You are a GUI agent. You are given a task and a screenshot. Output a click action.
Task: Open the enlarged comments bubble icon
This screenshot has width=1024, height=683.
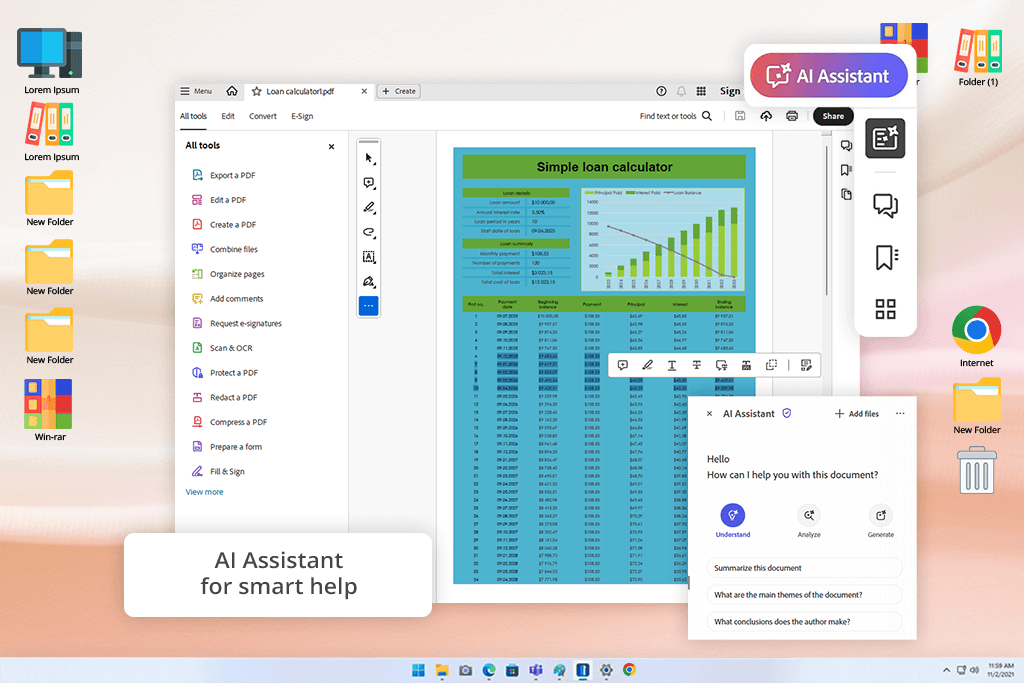[886, 206]
